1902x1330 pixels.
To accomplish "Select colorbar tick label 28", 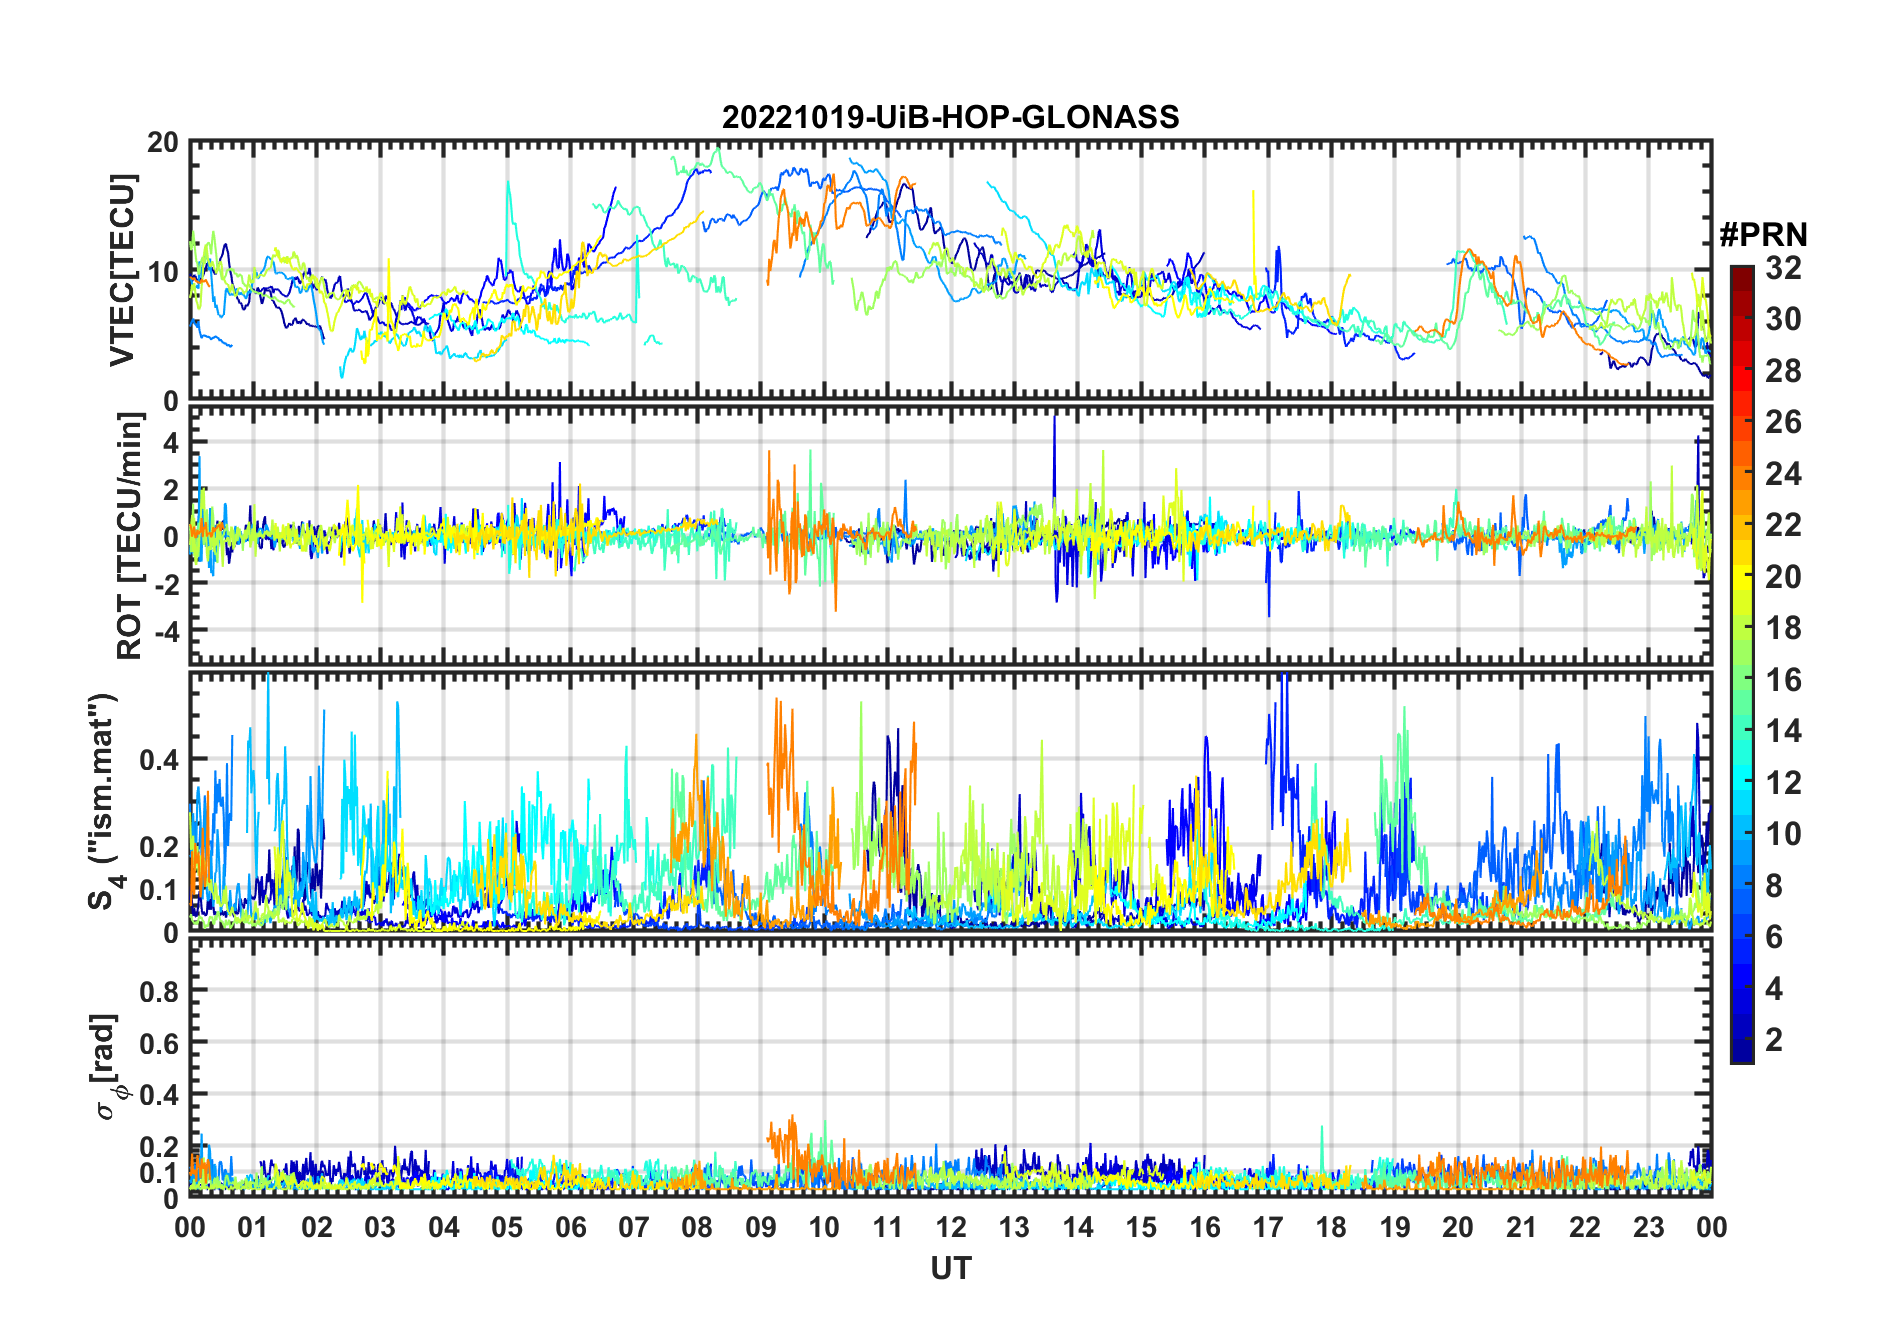I will [x=1783, y=371].
